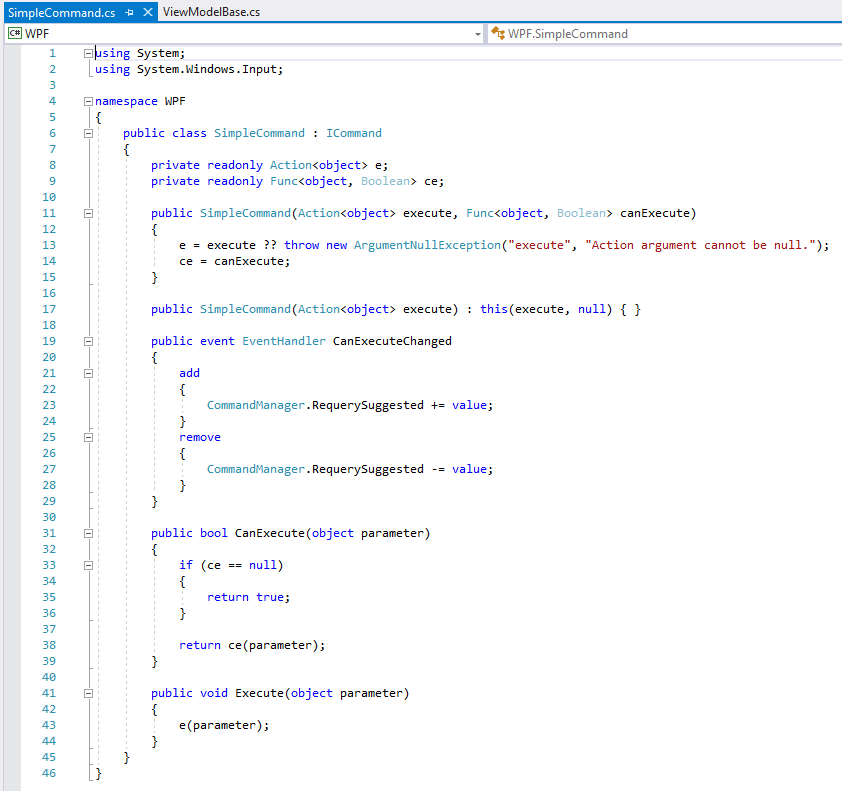The width and height of the screenshot is (842, 791).
Task: Click line number 13 in the margin
Action: (49, 245)
